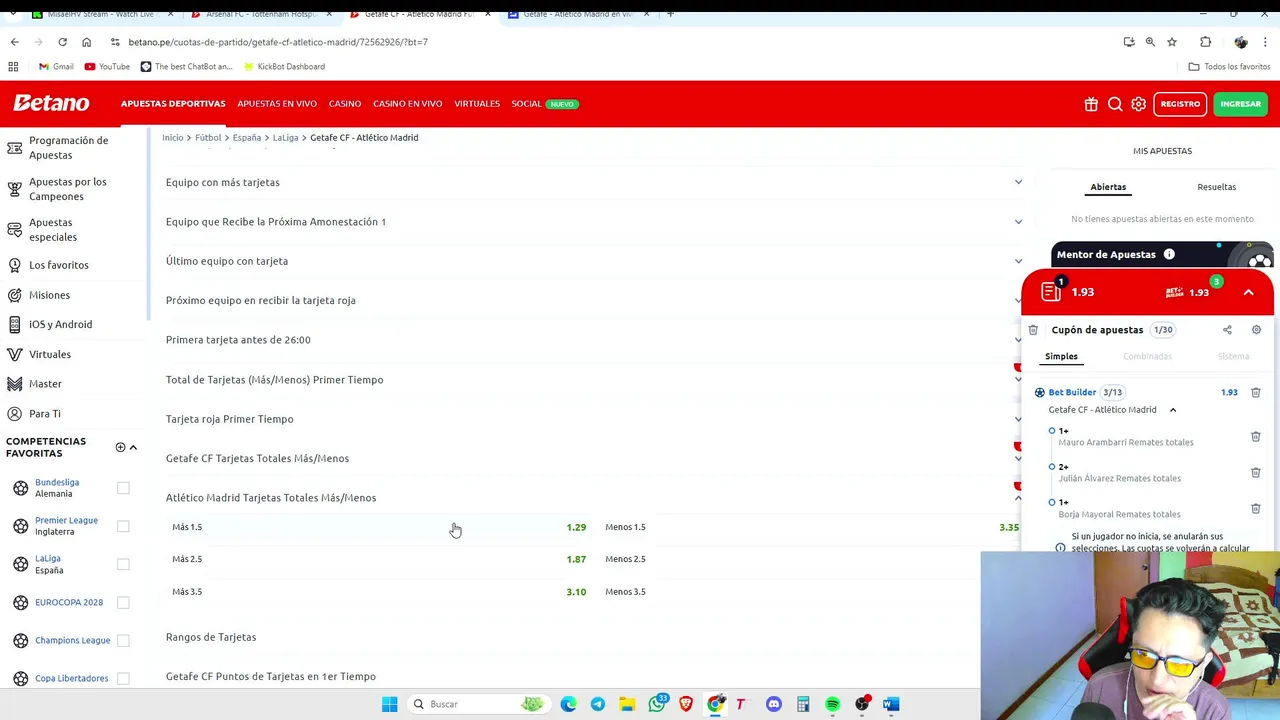
Task: Reload the browser page
Action: pos(62,42)
